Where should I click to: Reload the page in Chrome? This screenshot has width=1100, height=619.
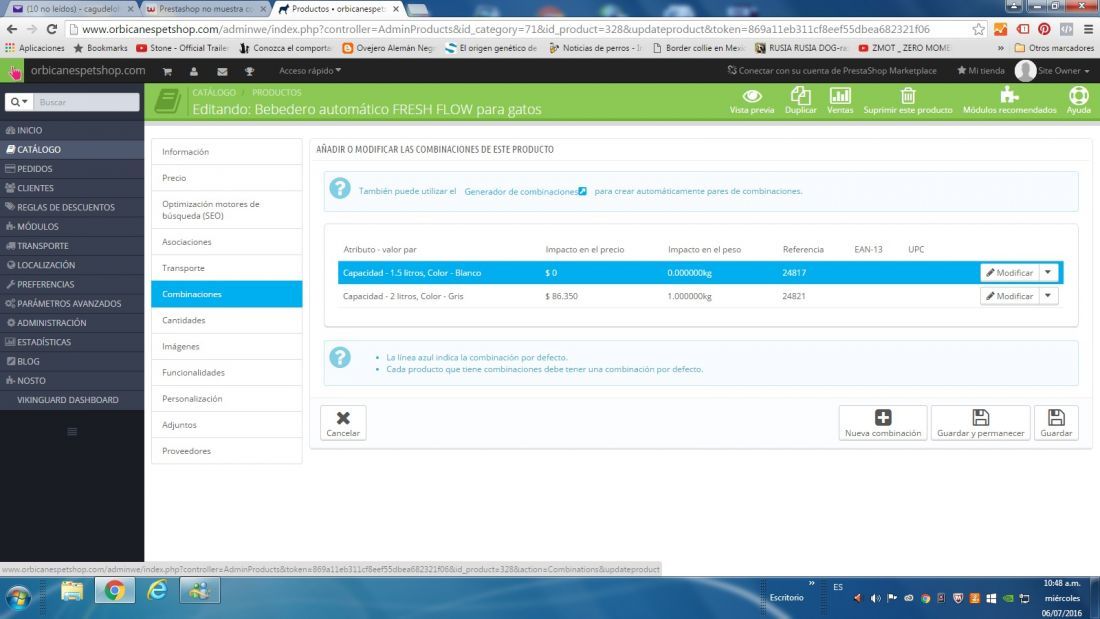tap(52, 29)
